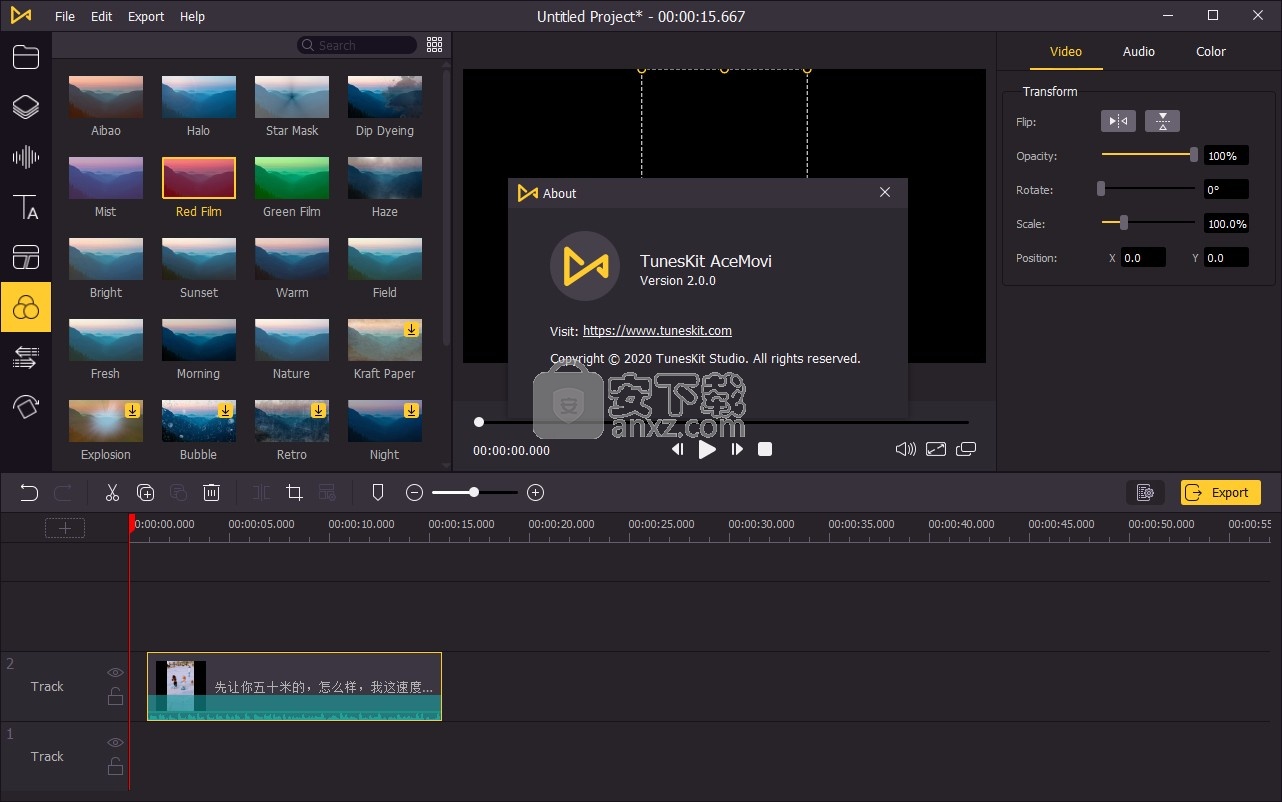Adjust the Scale slider

pyautogui.click(x=1148, y=222)
